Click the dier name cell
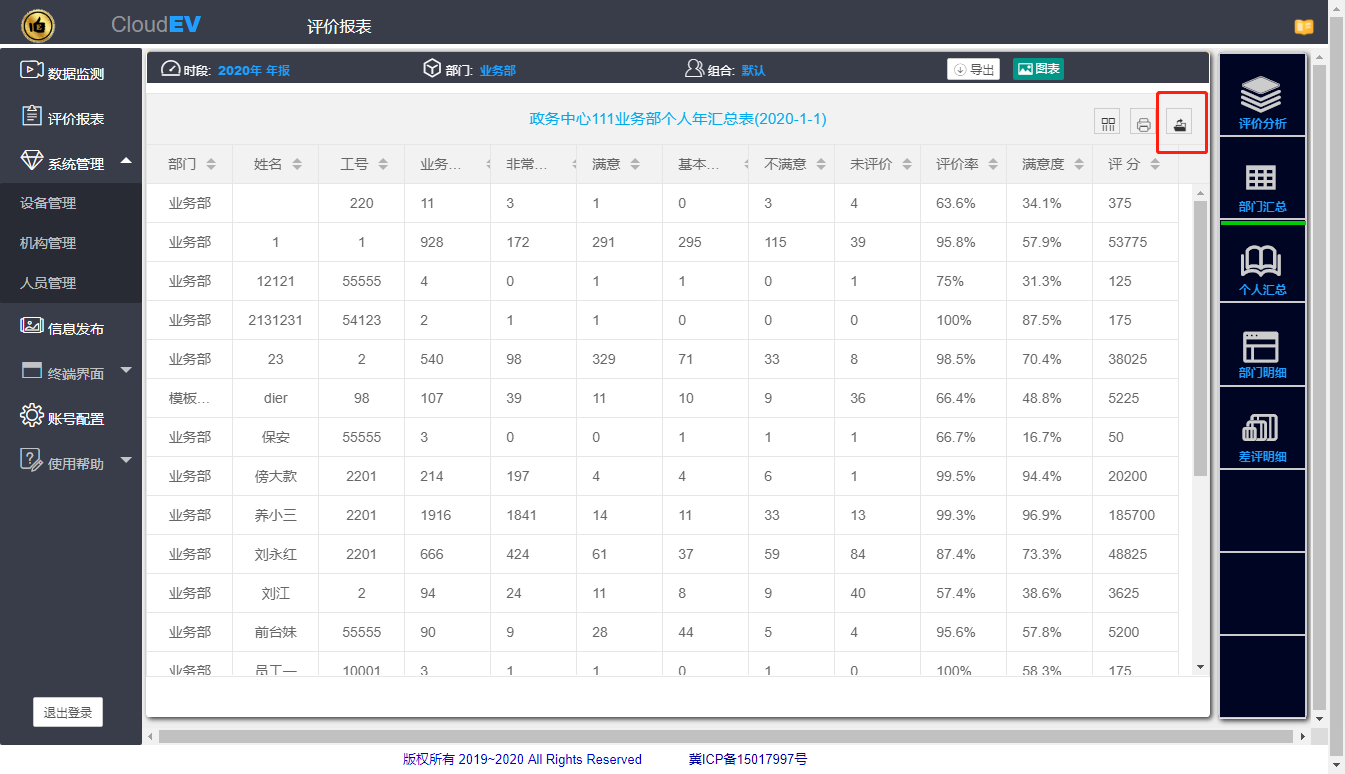 click(276, 398)
